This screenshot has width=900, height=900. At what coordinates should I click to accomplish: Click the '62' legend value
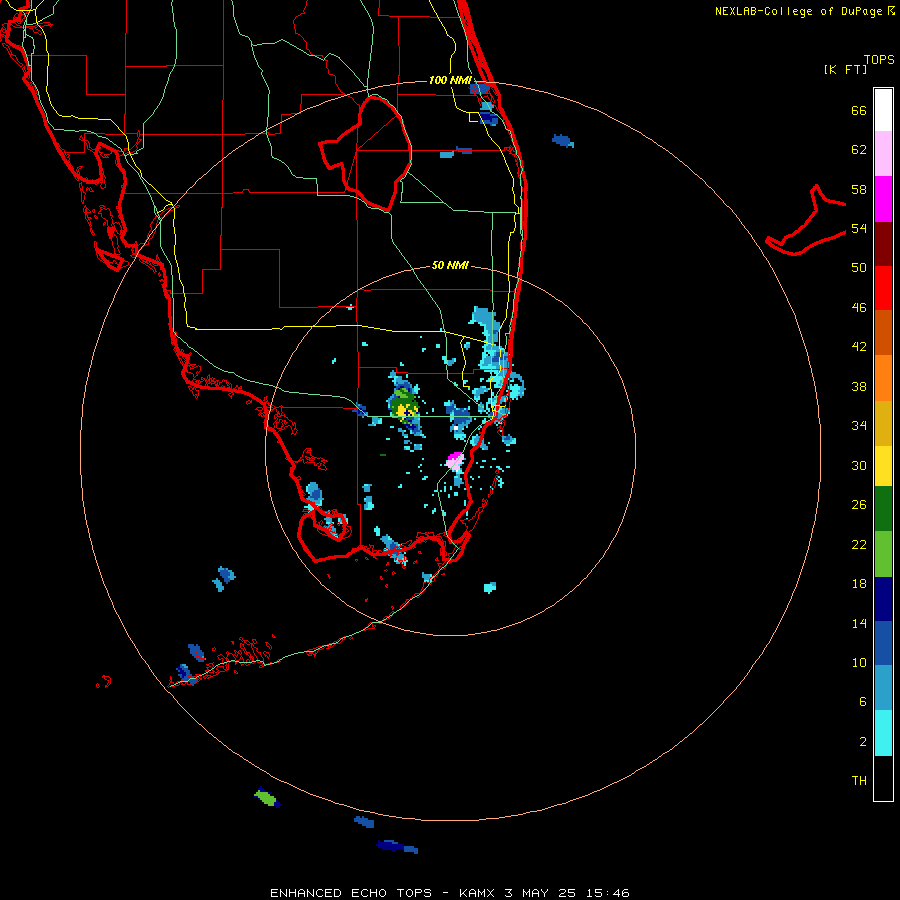859,150
